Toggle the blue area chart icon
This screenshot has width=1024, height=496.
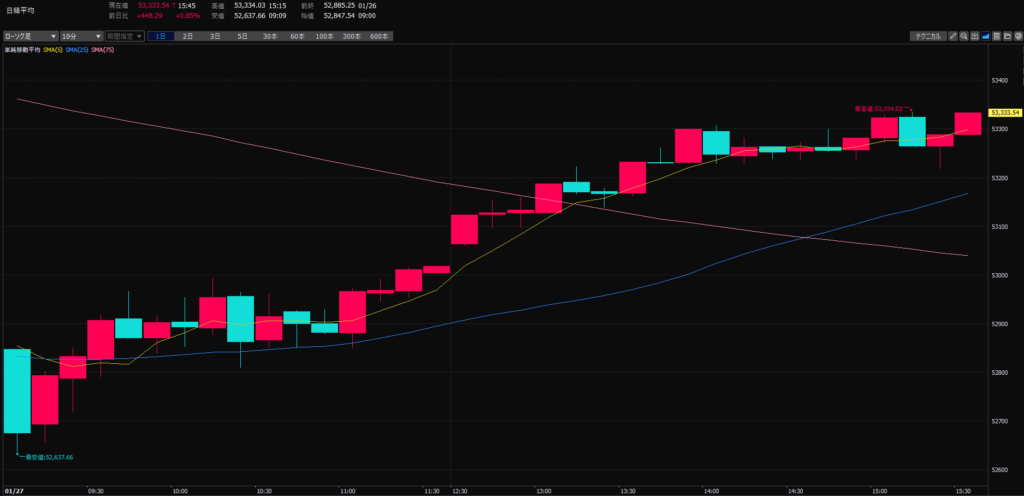986,36
